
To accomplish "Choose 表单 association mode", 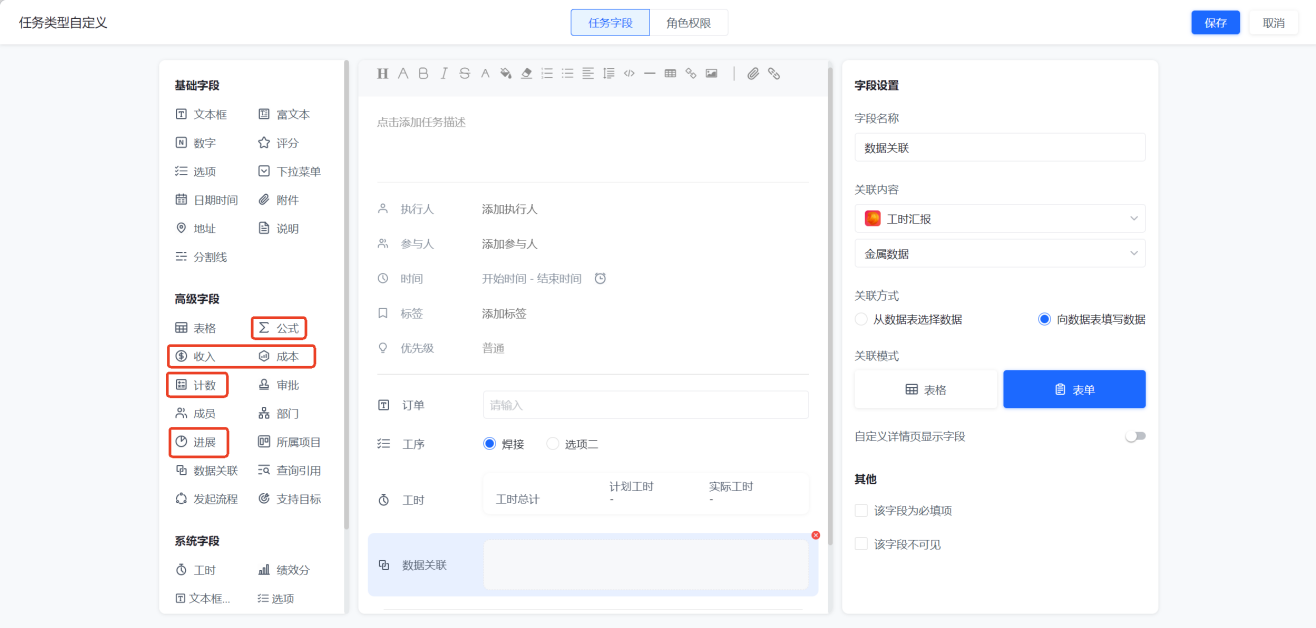I will point(1075,390).
